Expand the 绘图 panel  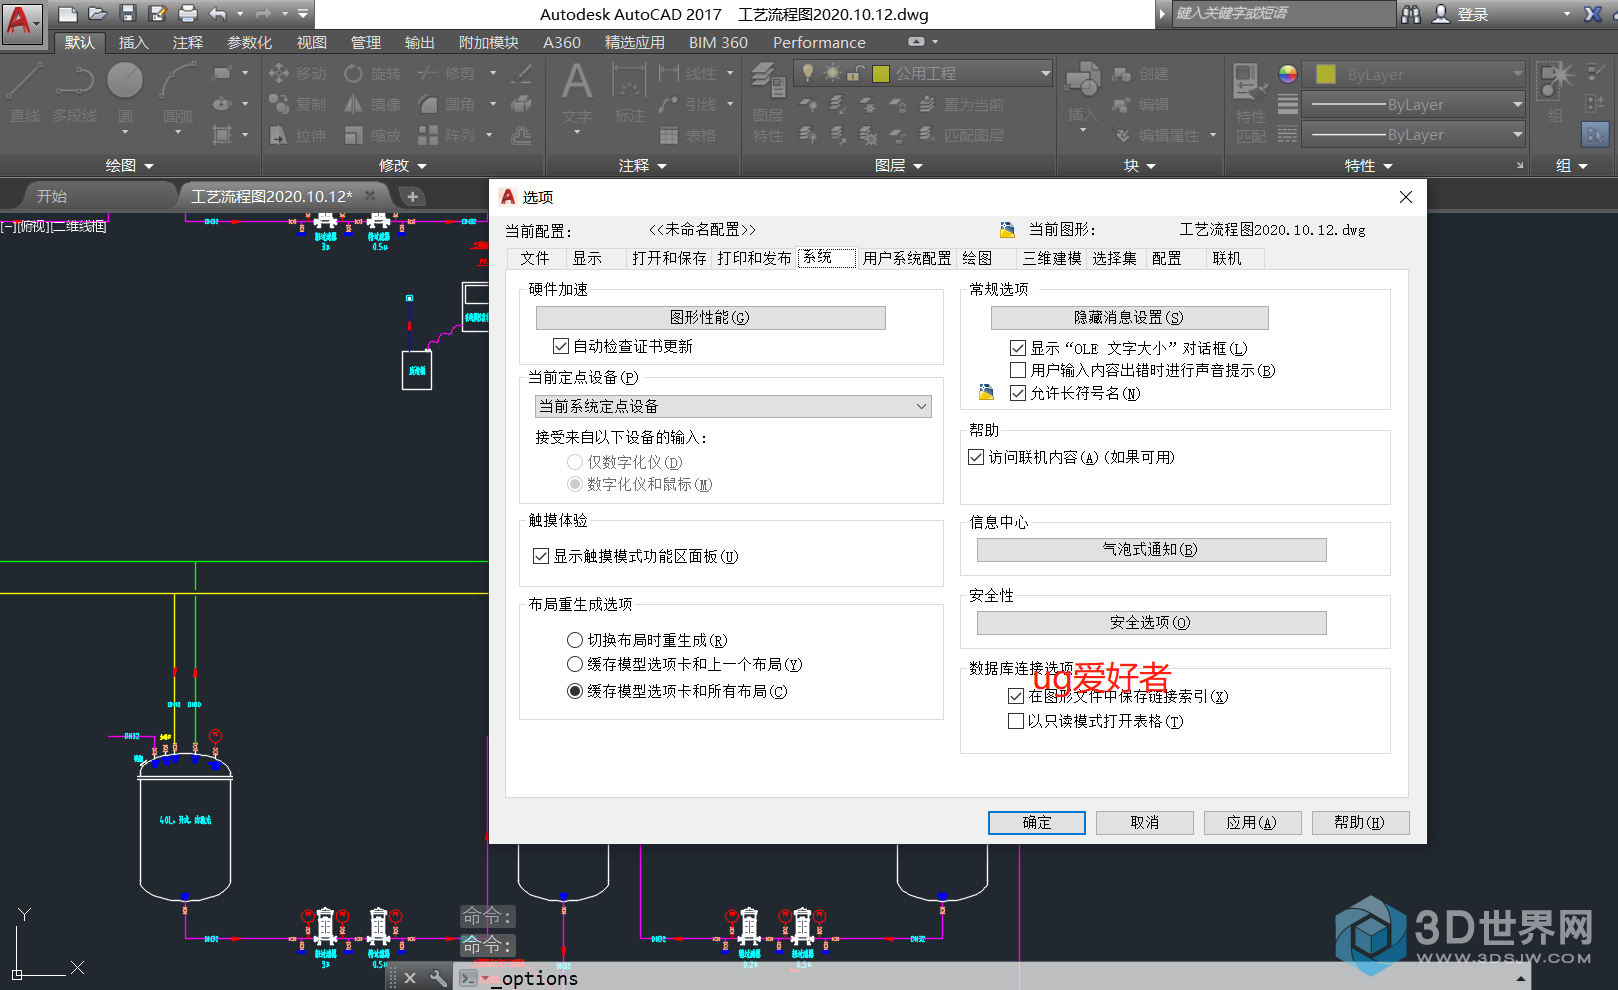click(x=130, y=166)
